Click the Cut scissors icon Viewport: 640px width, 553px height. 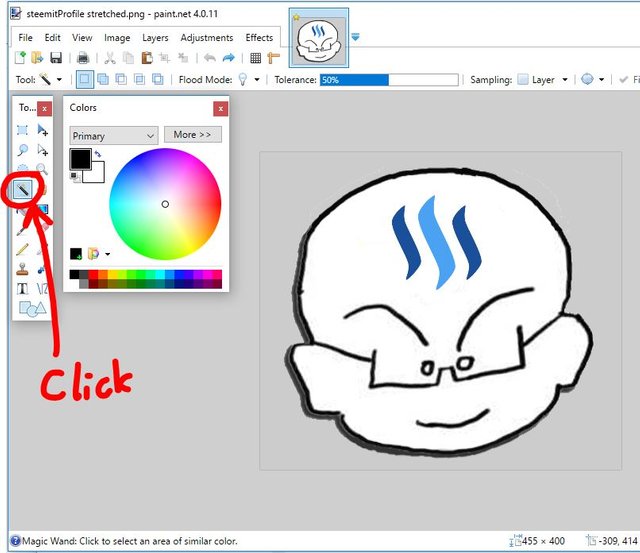coord(110,58)
